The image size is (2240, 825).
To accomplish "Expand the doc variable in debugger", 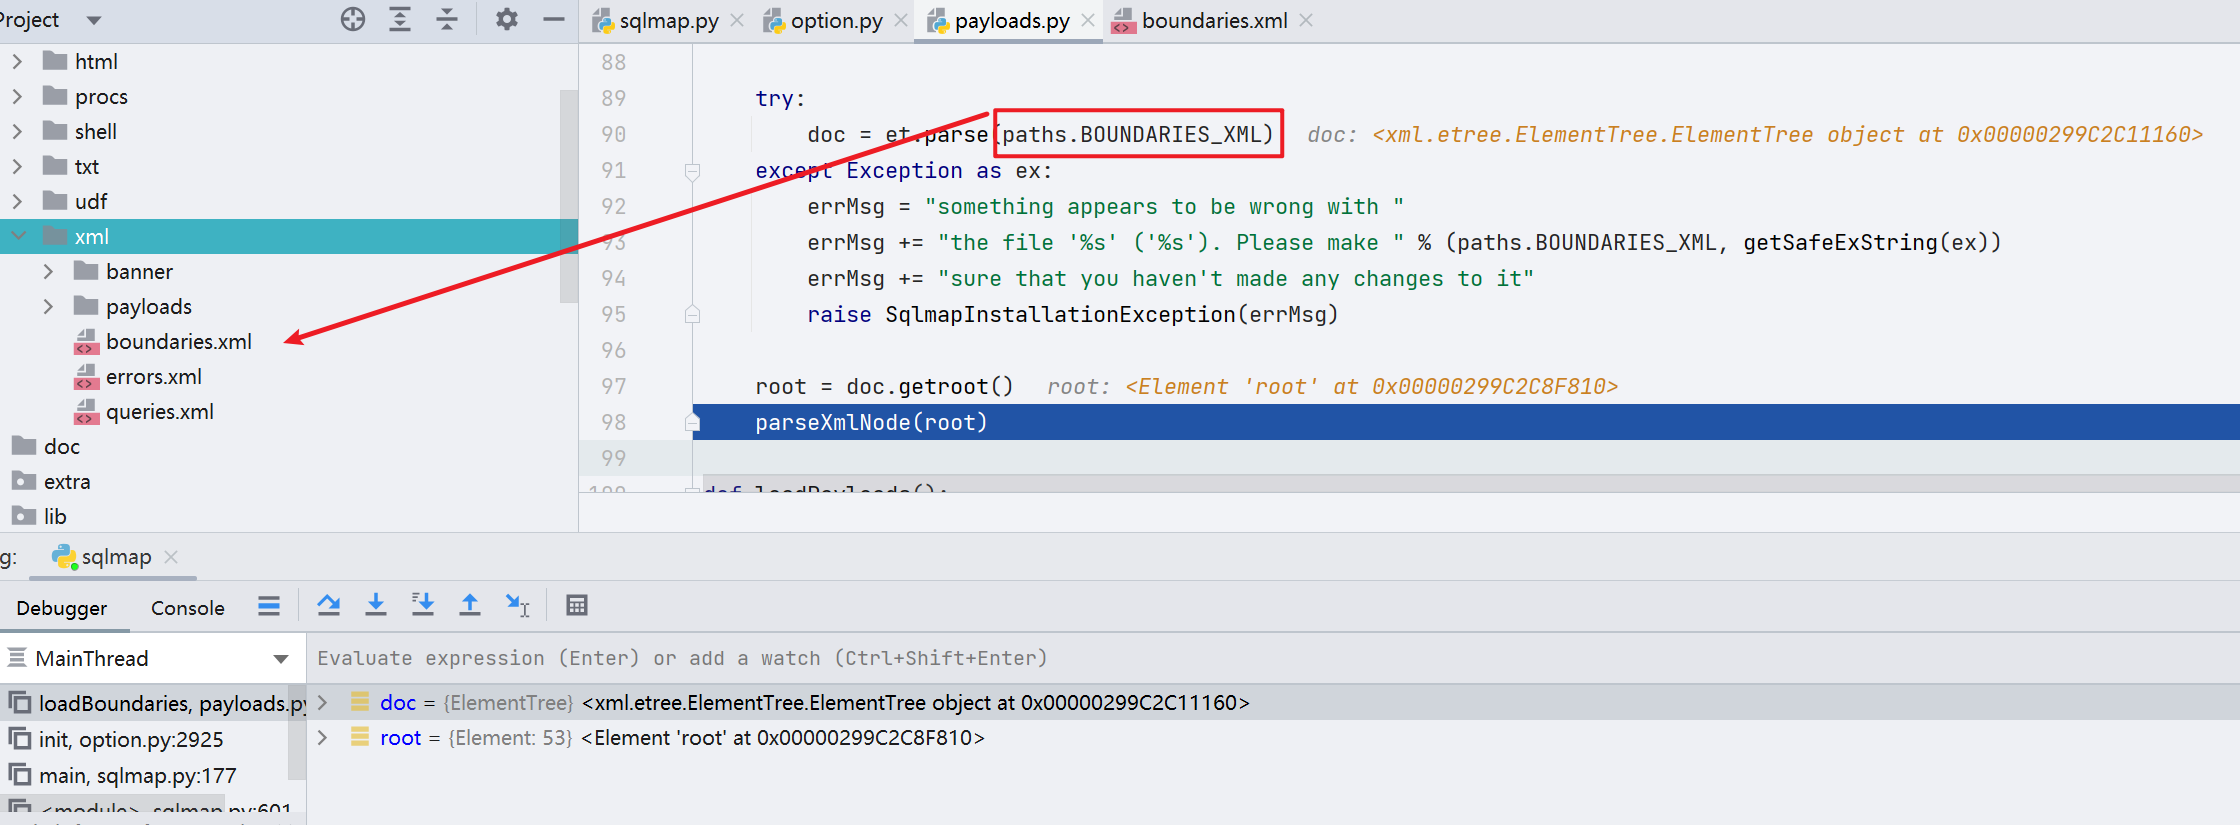I will [x=323, y=703].
